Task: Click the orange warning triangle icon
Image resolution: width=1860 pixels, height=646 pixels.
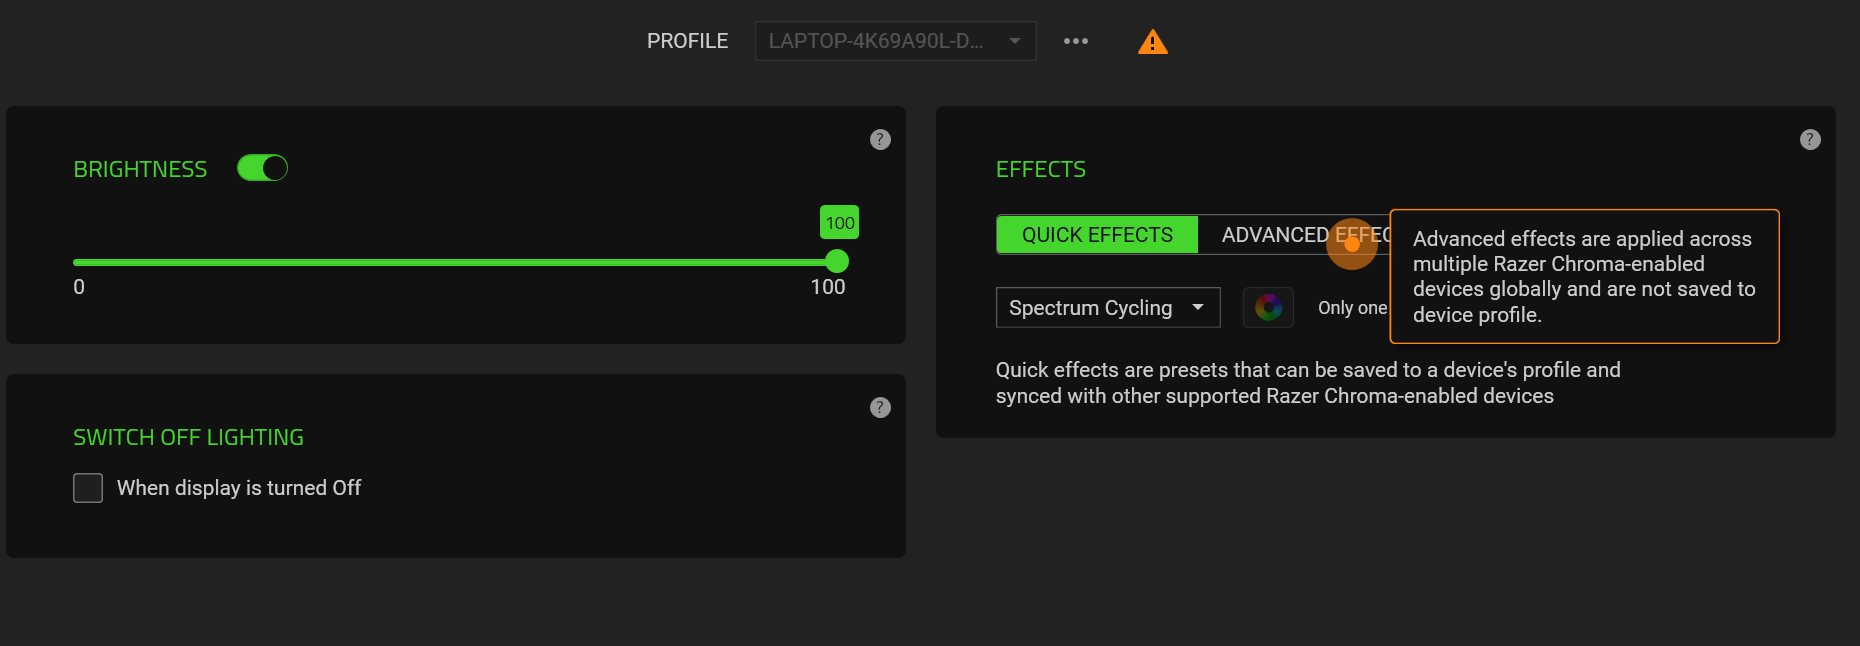Action: [x=1152, y=42]
